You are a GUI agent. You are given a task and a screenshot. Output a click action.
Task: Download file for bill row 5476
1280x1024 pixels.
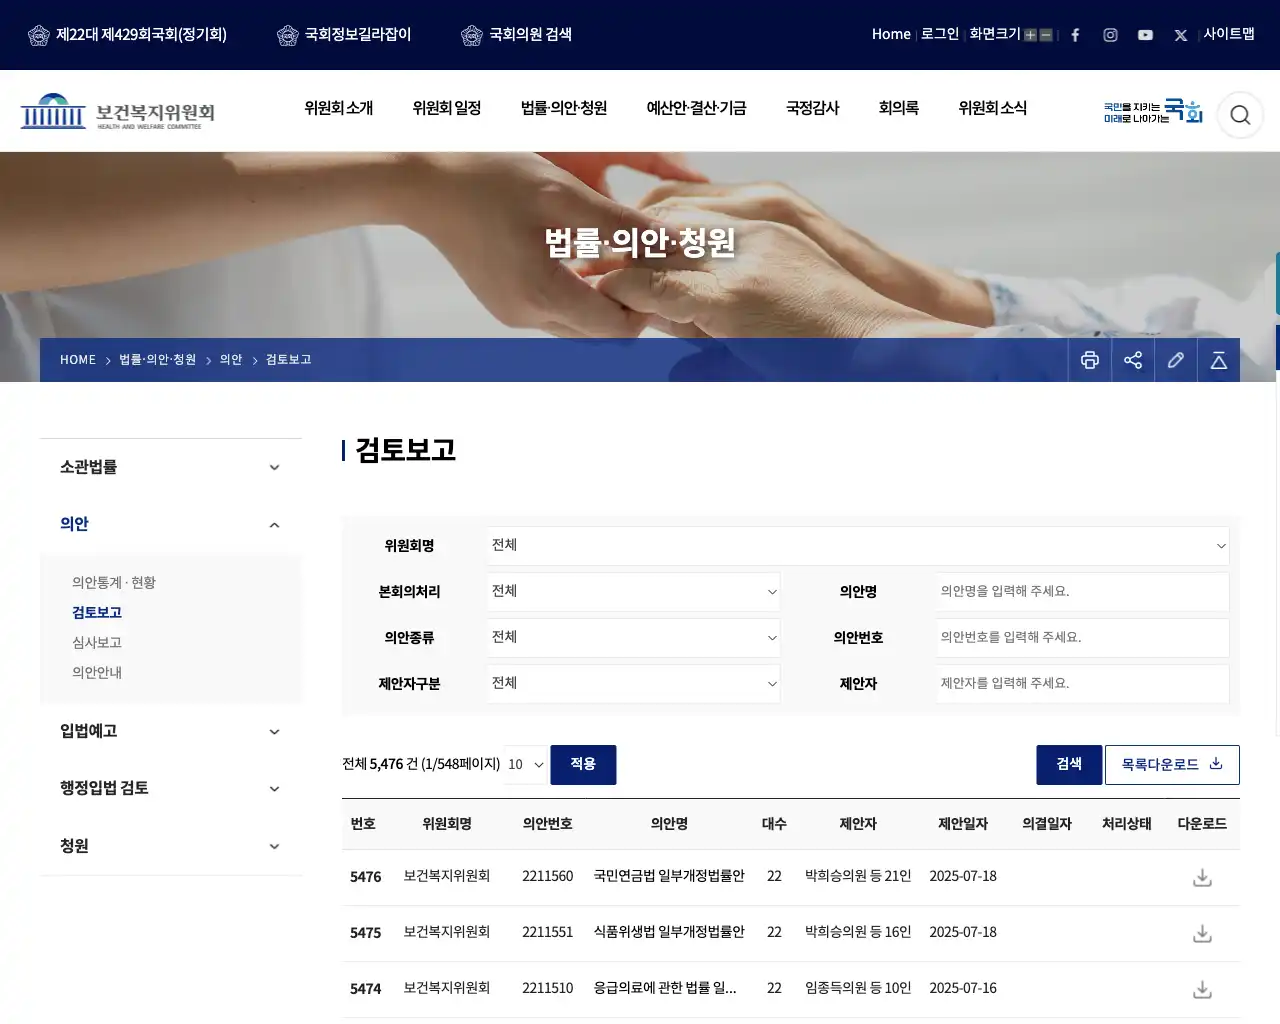point(1202,877)
